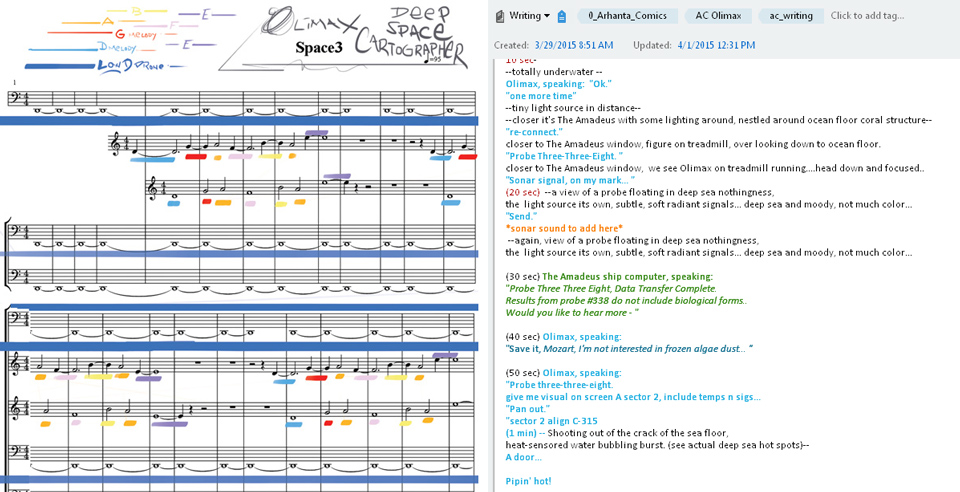Open the Writing notebook dropdown arrow

(547, 16)
